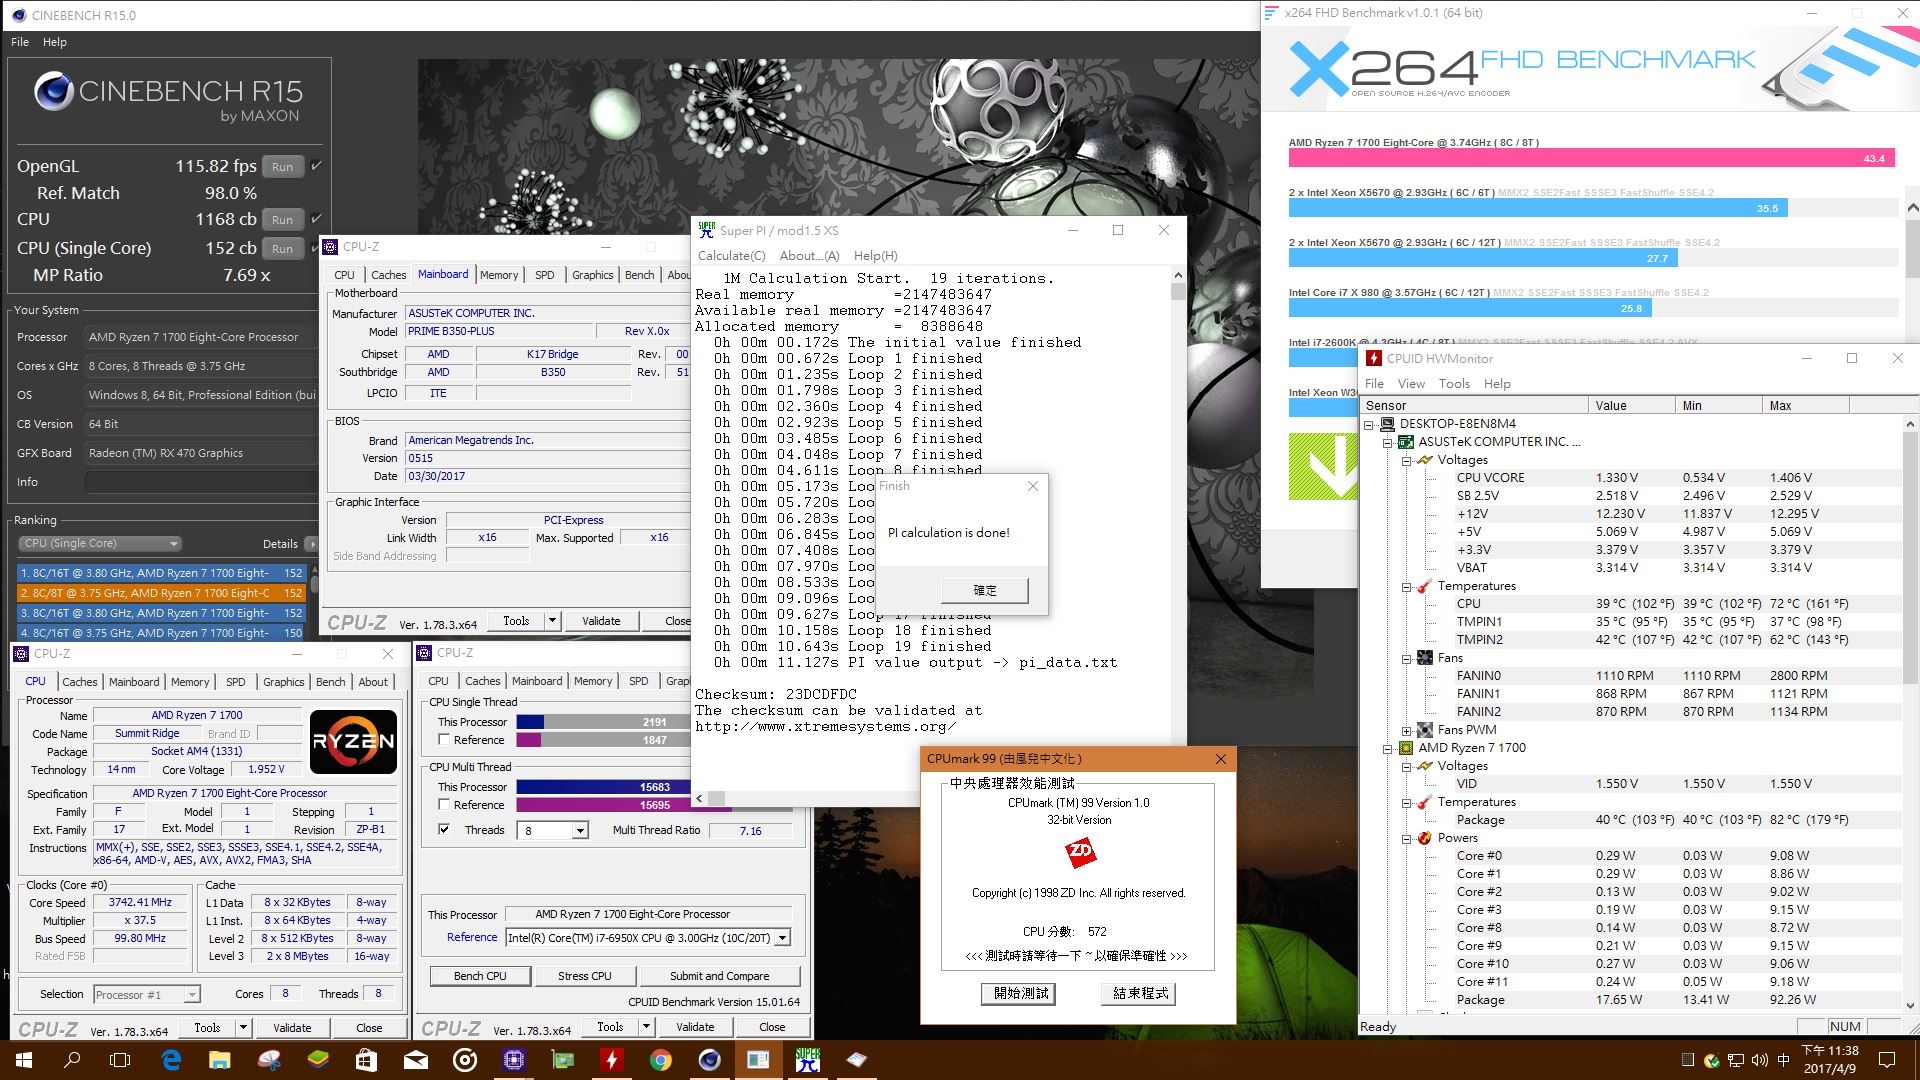Click the thermometer icon beside motherboard Temperatures
Screen dimensions: 1920x1080
pos(1424,586)
